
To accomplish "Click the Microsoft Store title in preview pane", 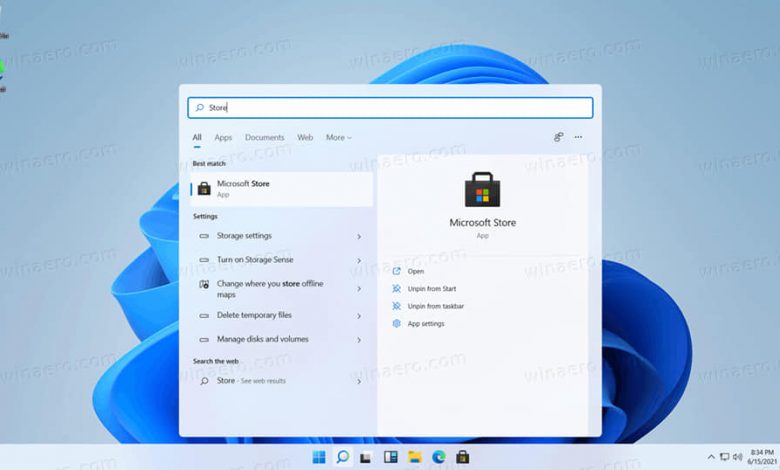I will [483, 223].
